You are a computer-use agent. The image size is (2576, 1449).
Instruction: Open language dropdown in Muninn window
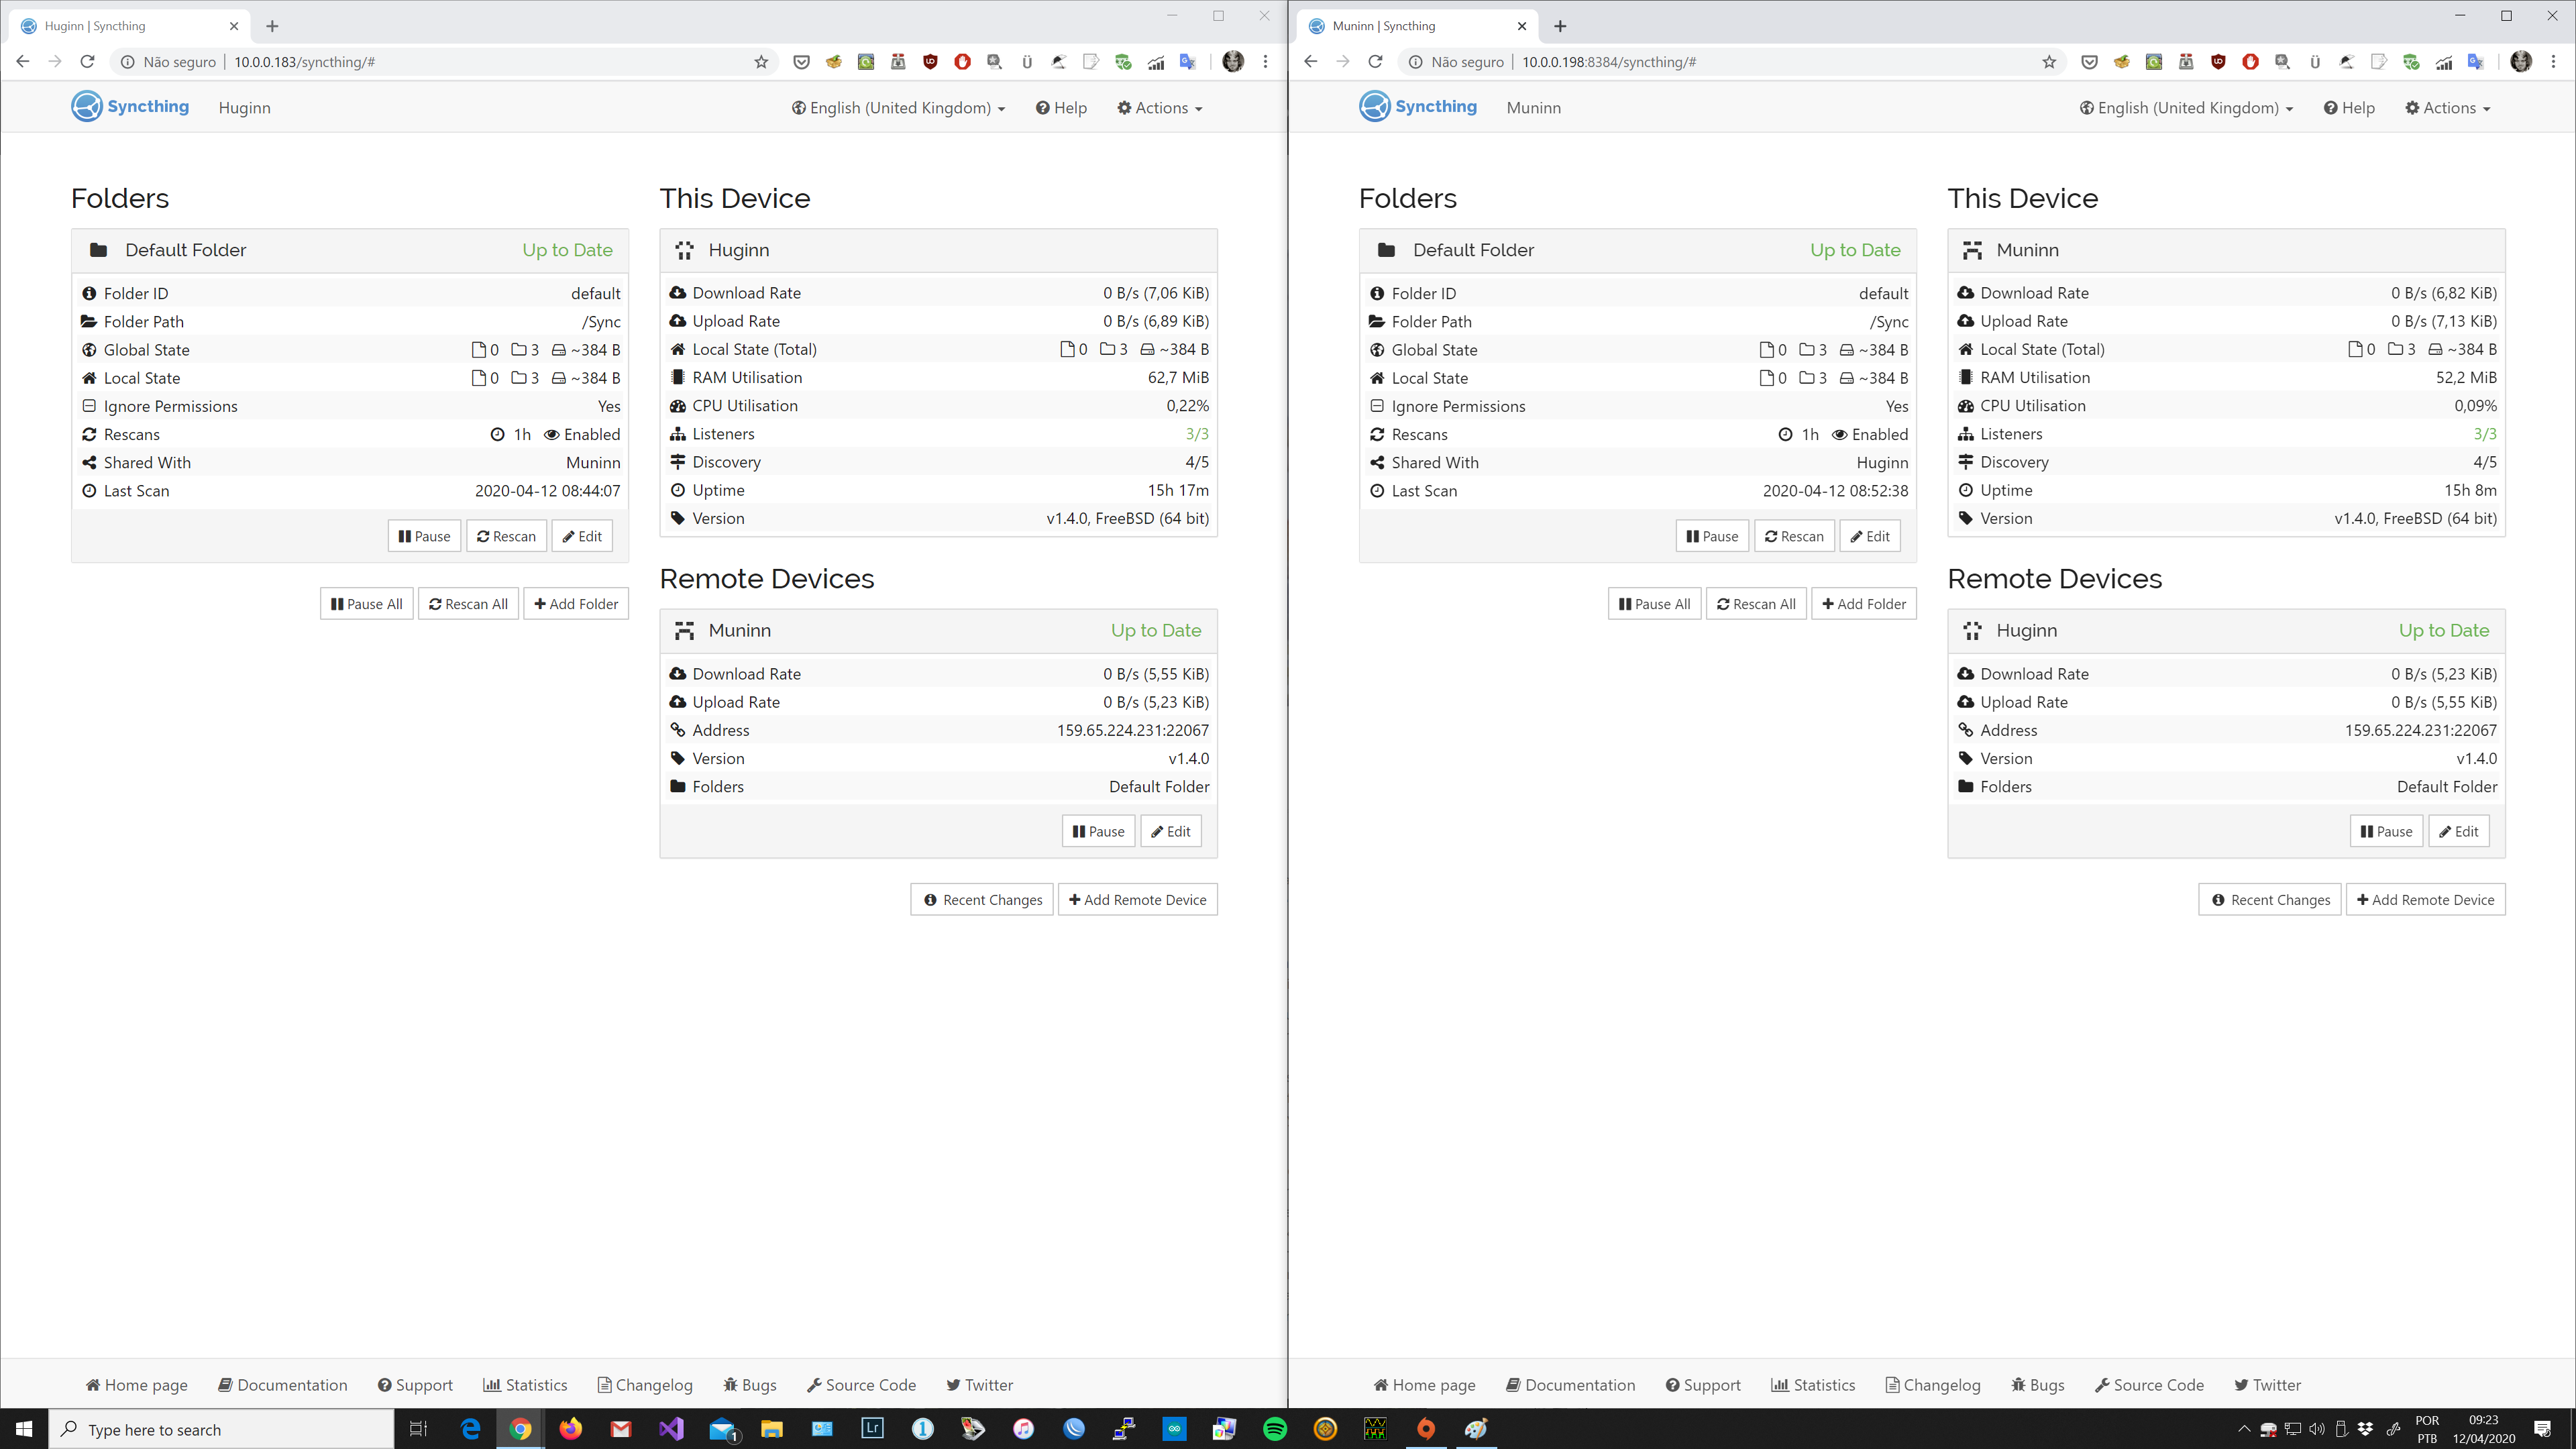[2186, 108]
